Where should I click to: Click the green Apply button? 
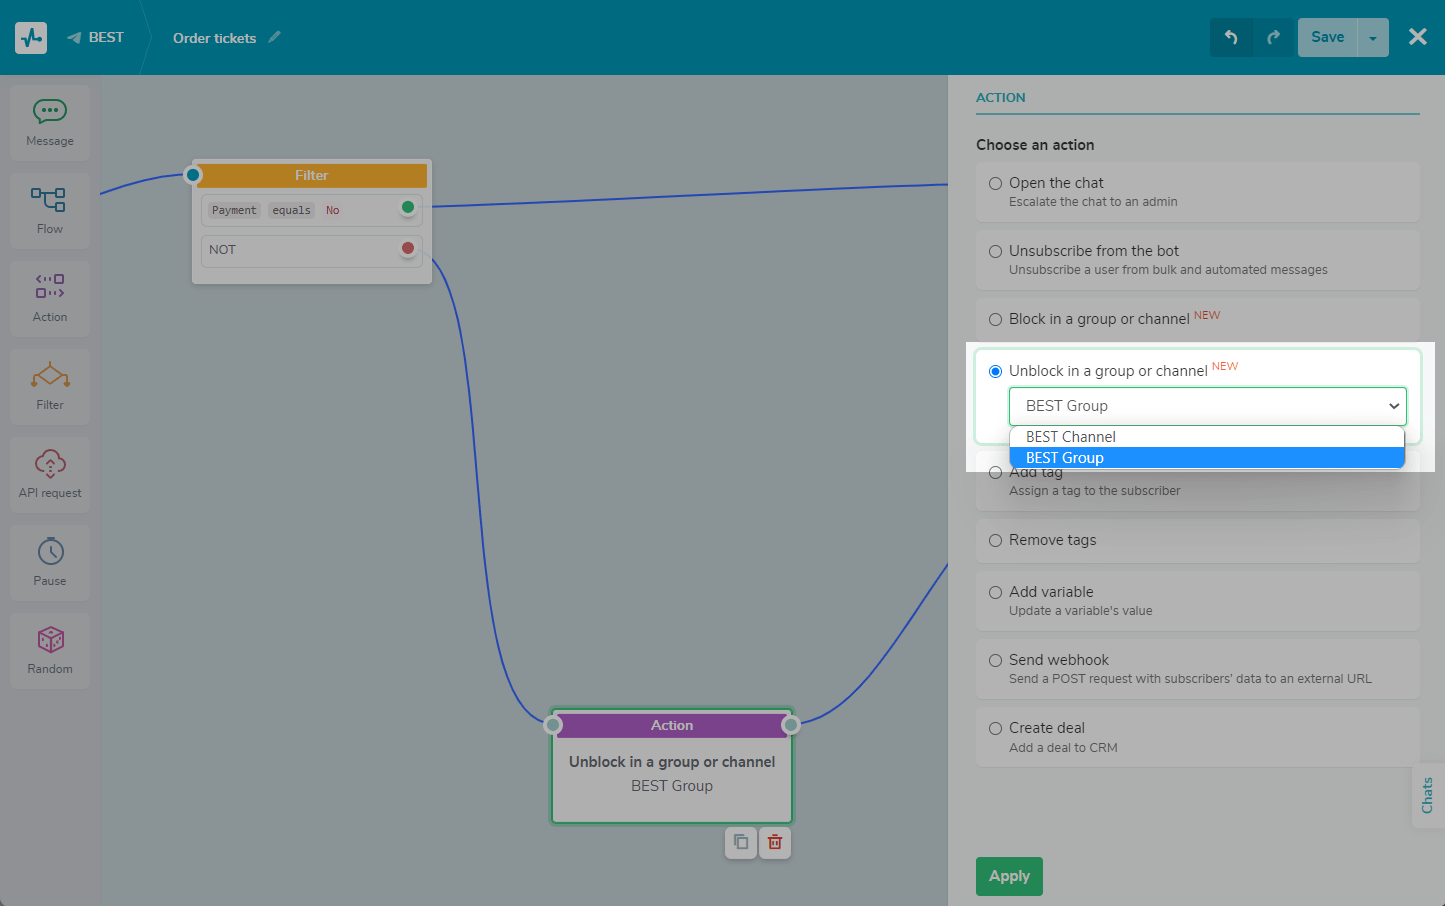tap(1009, 876)
